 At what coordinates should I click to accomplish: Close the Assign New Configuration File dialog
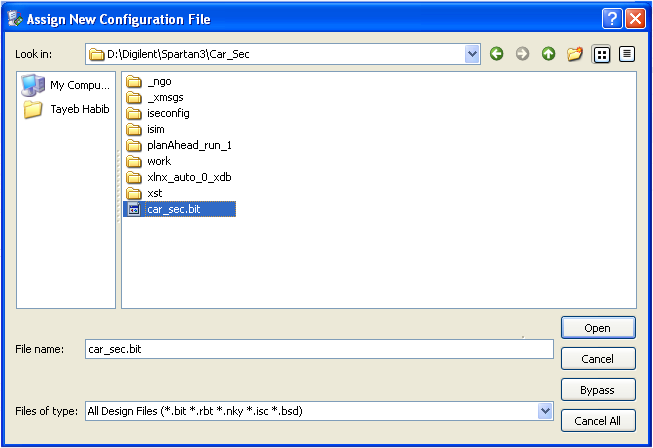click(635, 18)
